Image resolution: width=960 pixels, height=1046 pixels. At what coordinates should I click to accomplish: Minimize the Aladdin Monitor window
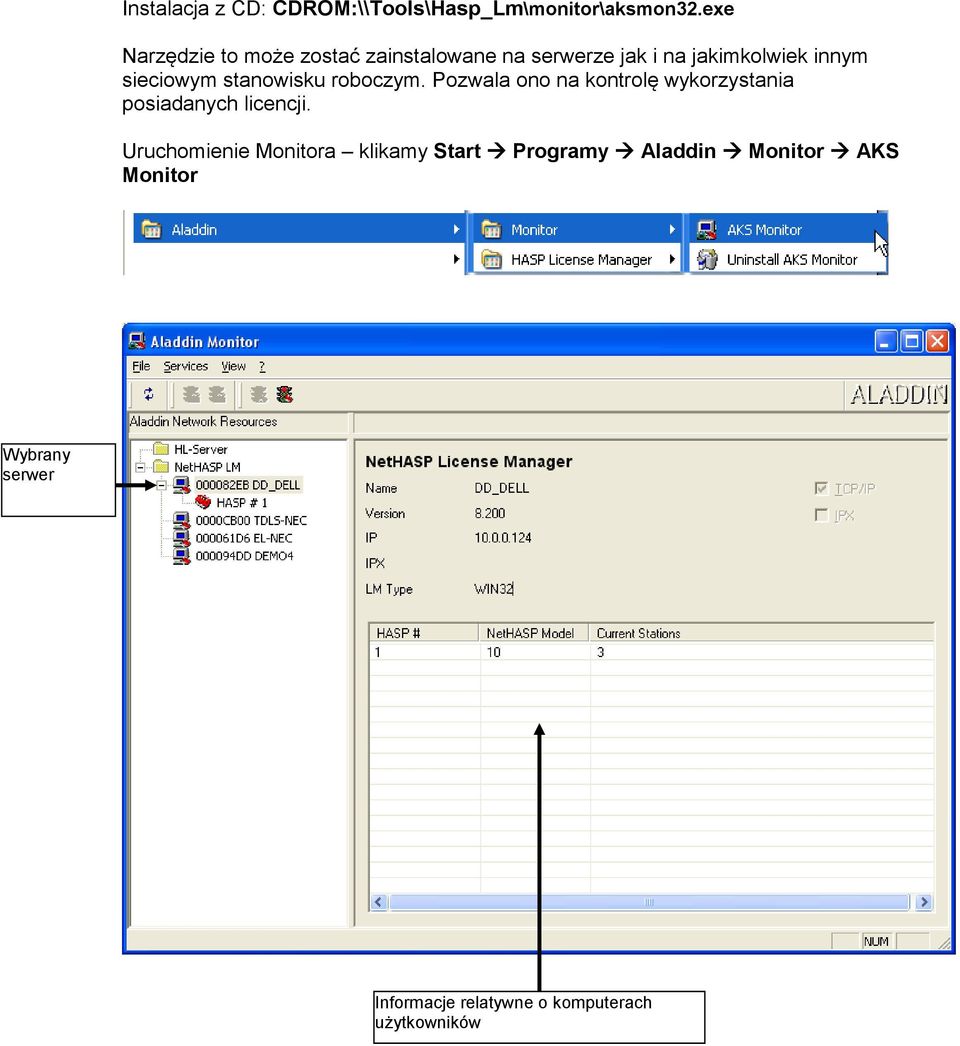point(885,342)
